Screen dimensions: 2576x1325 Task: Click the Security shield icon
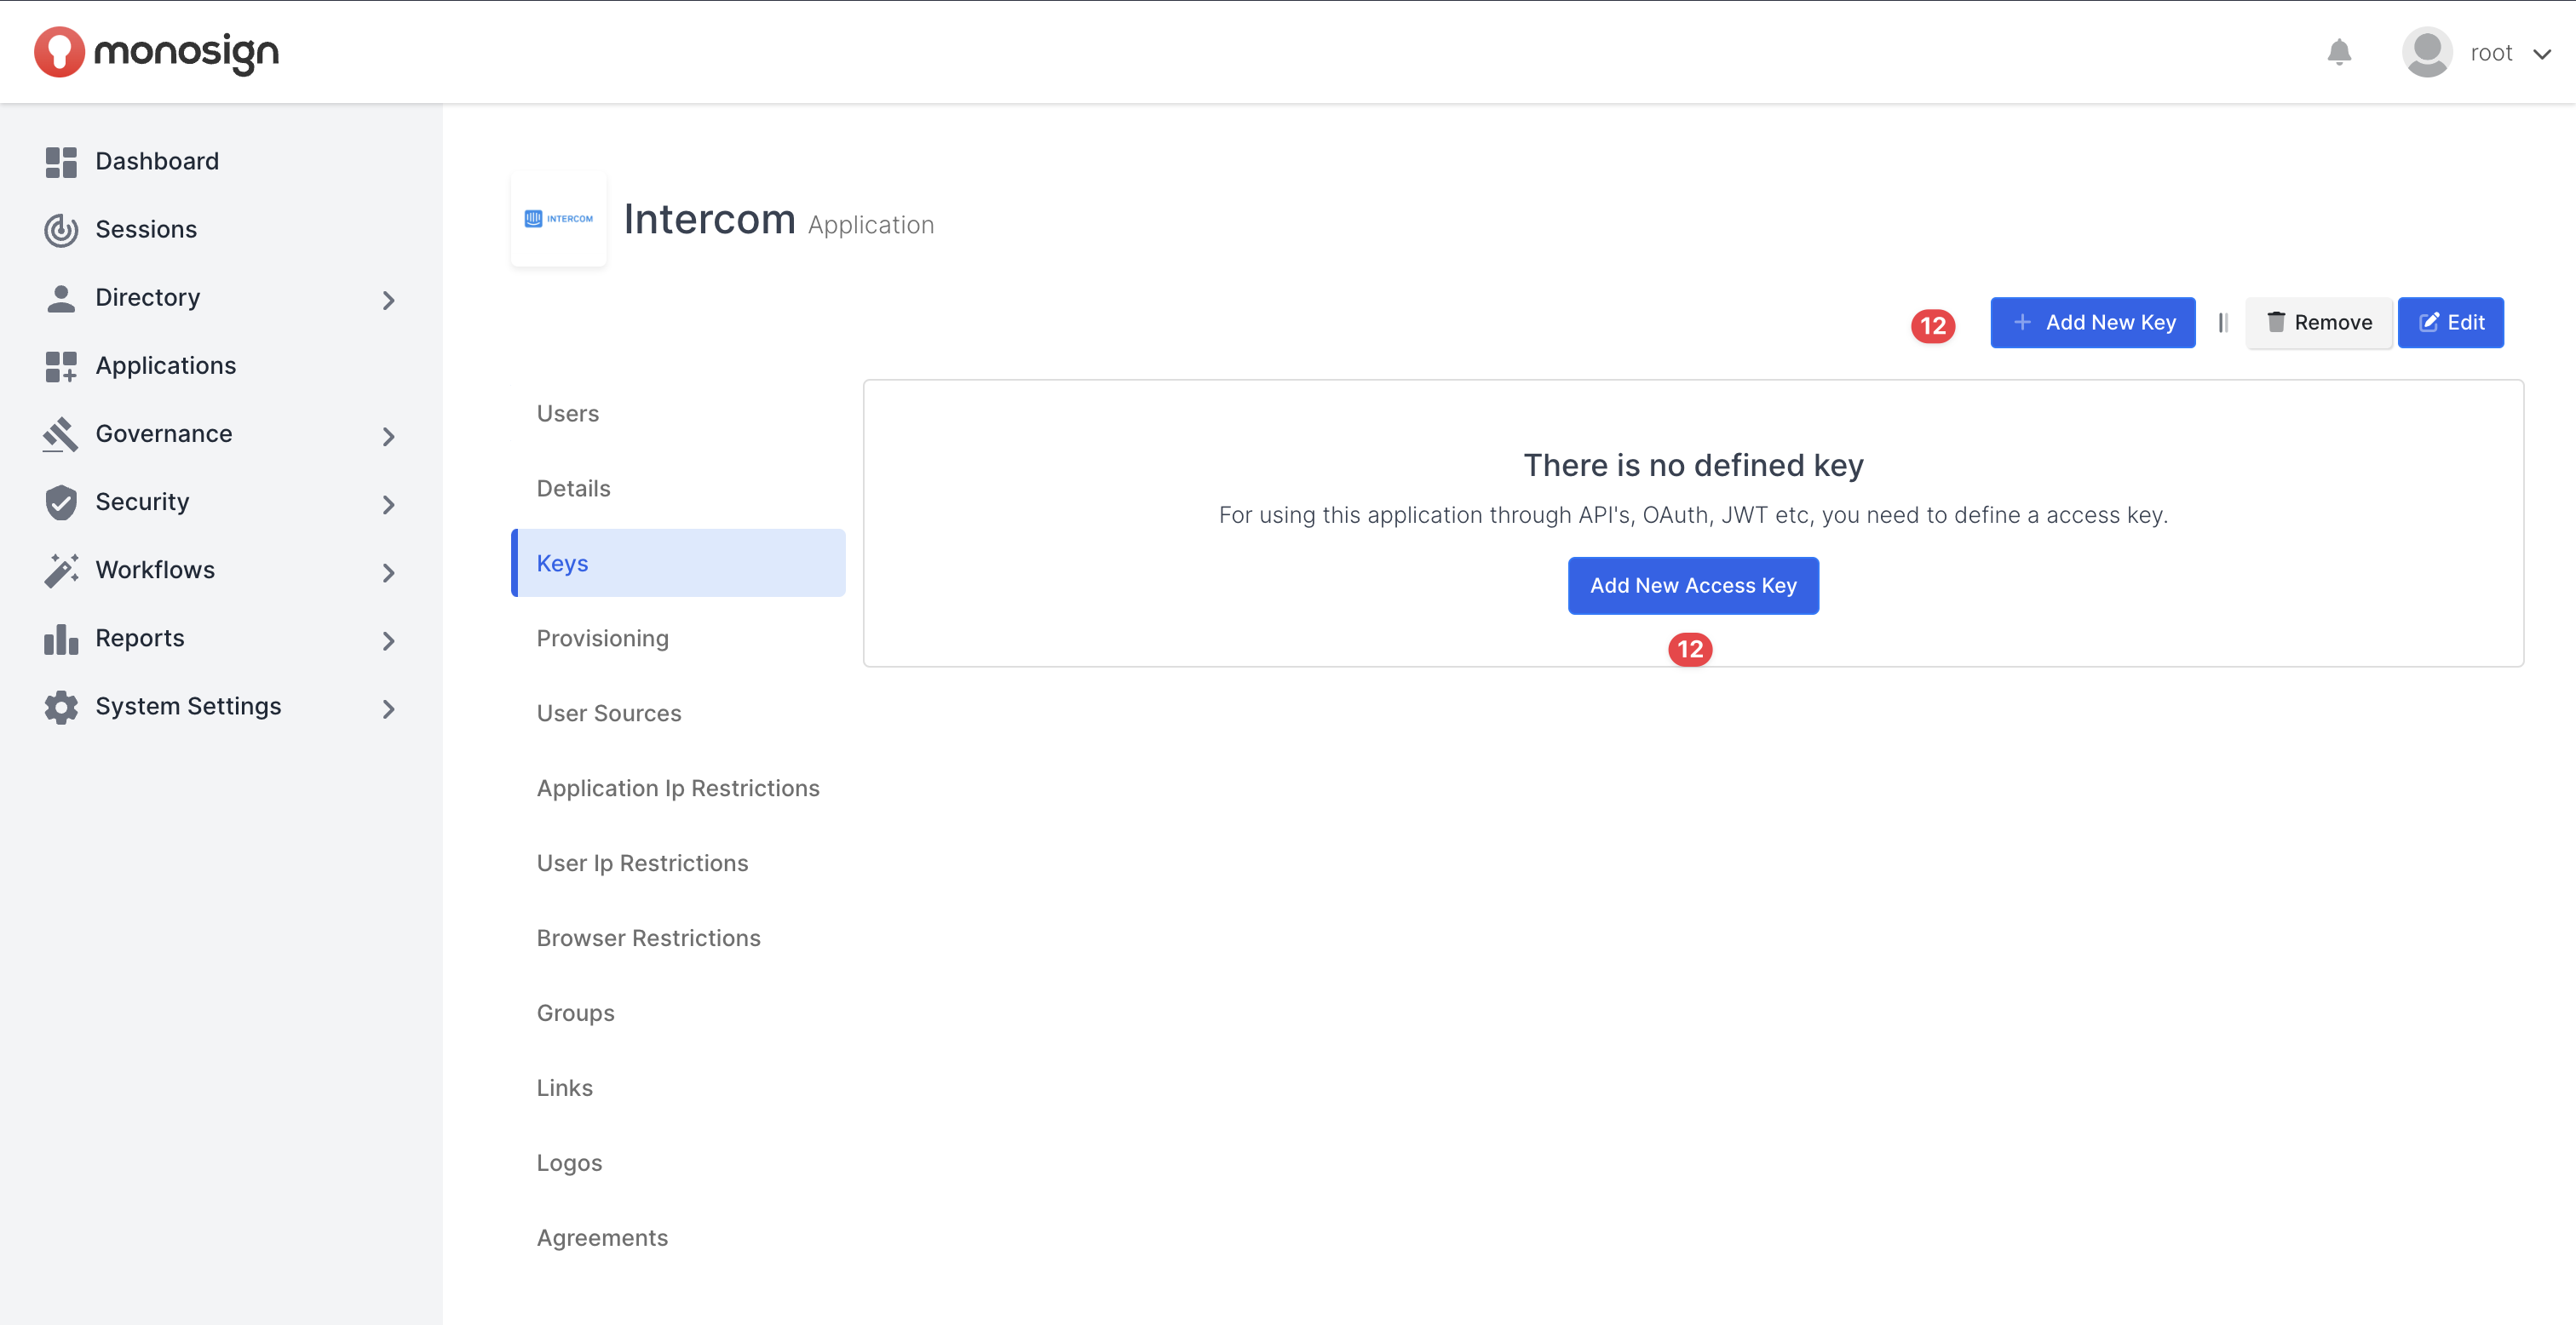[61, 502]
